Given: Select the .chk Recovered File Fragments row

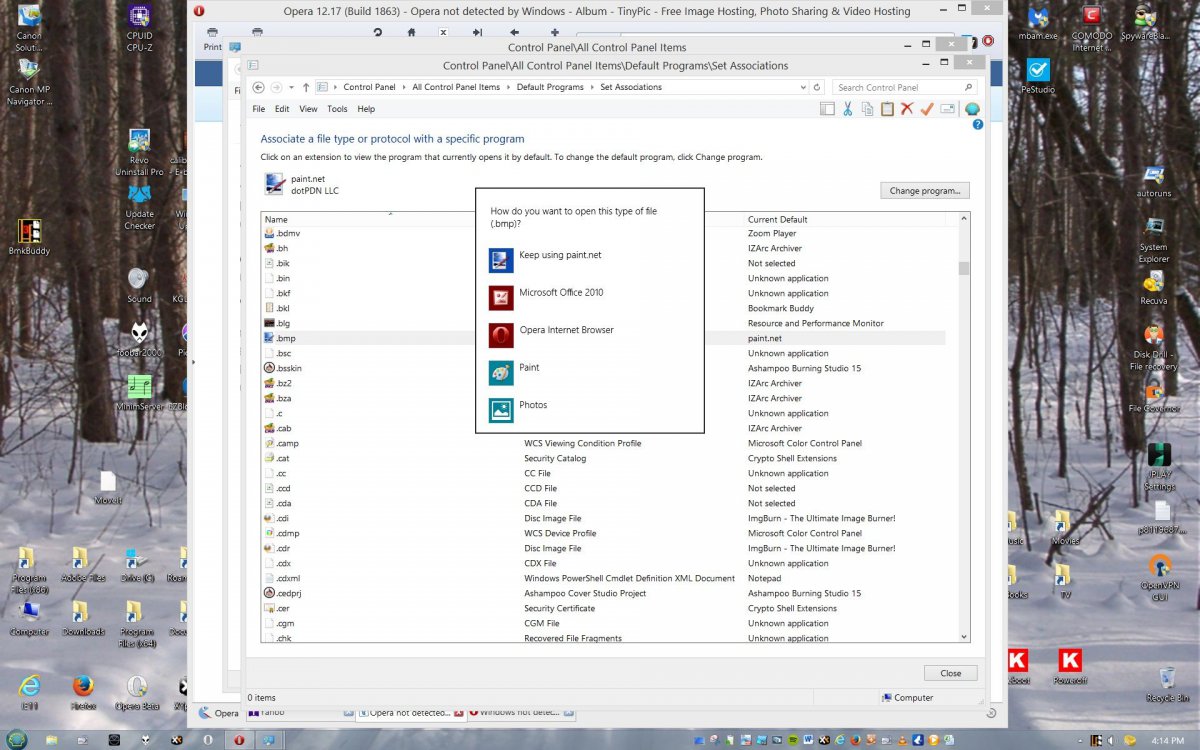Looking at the screenshot, I should [x=603, y=638].
